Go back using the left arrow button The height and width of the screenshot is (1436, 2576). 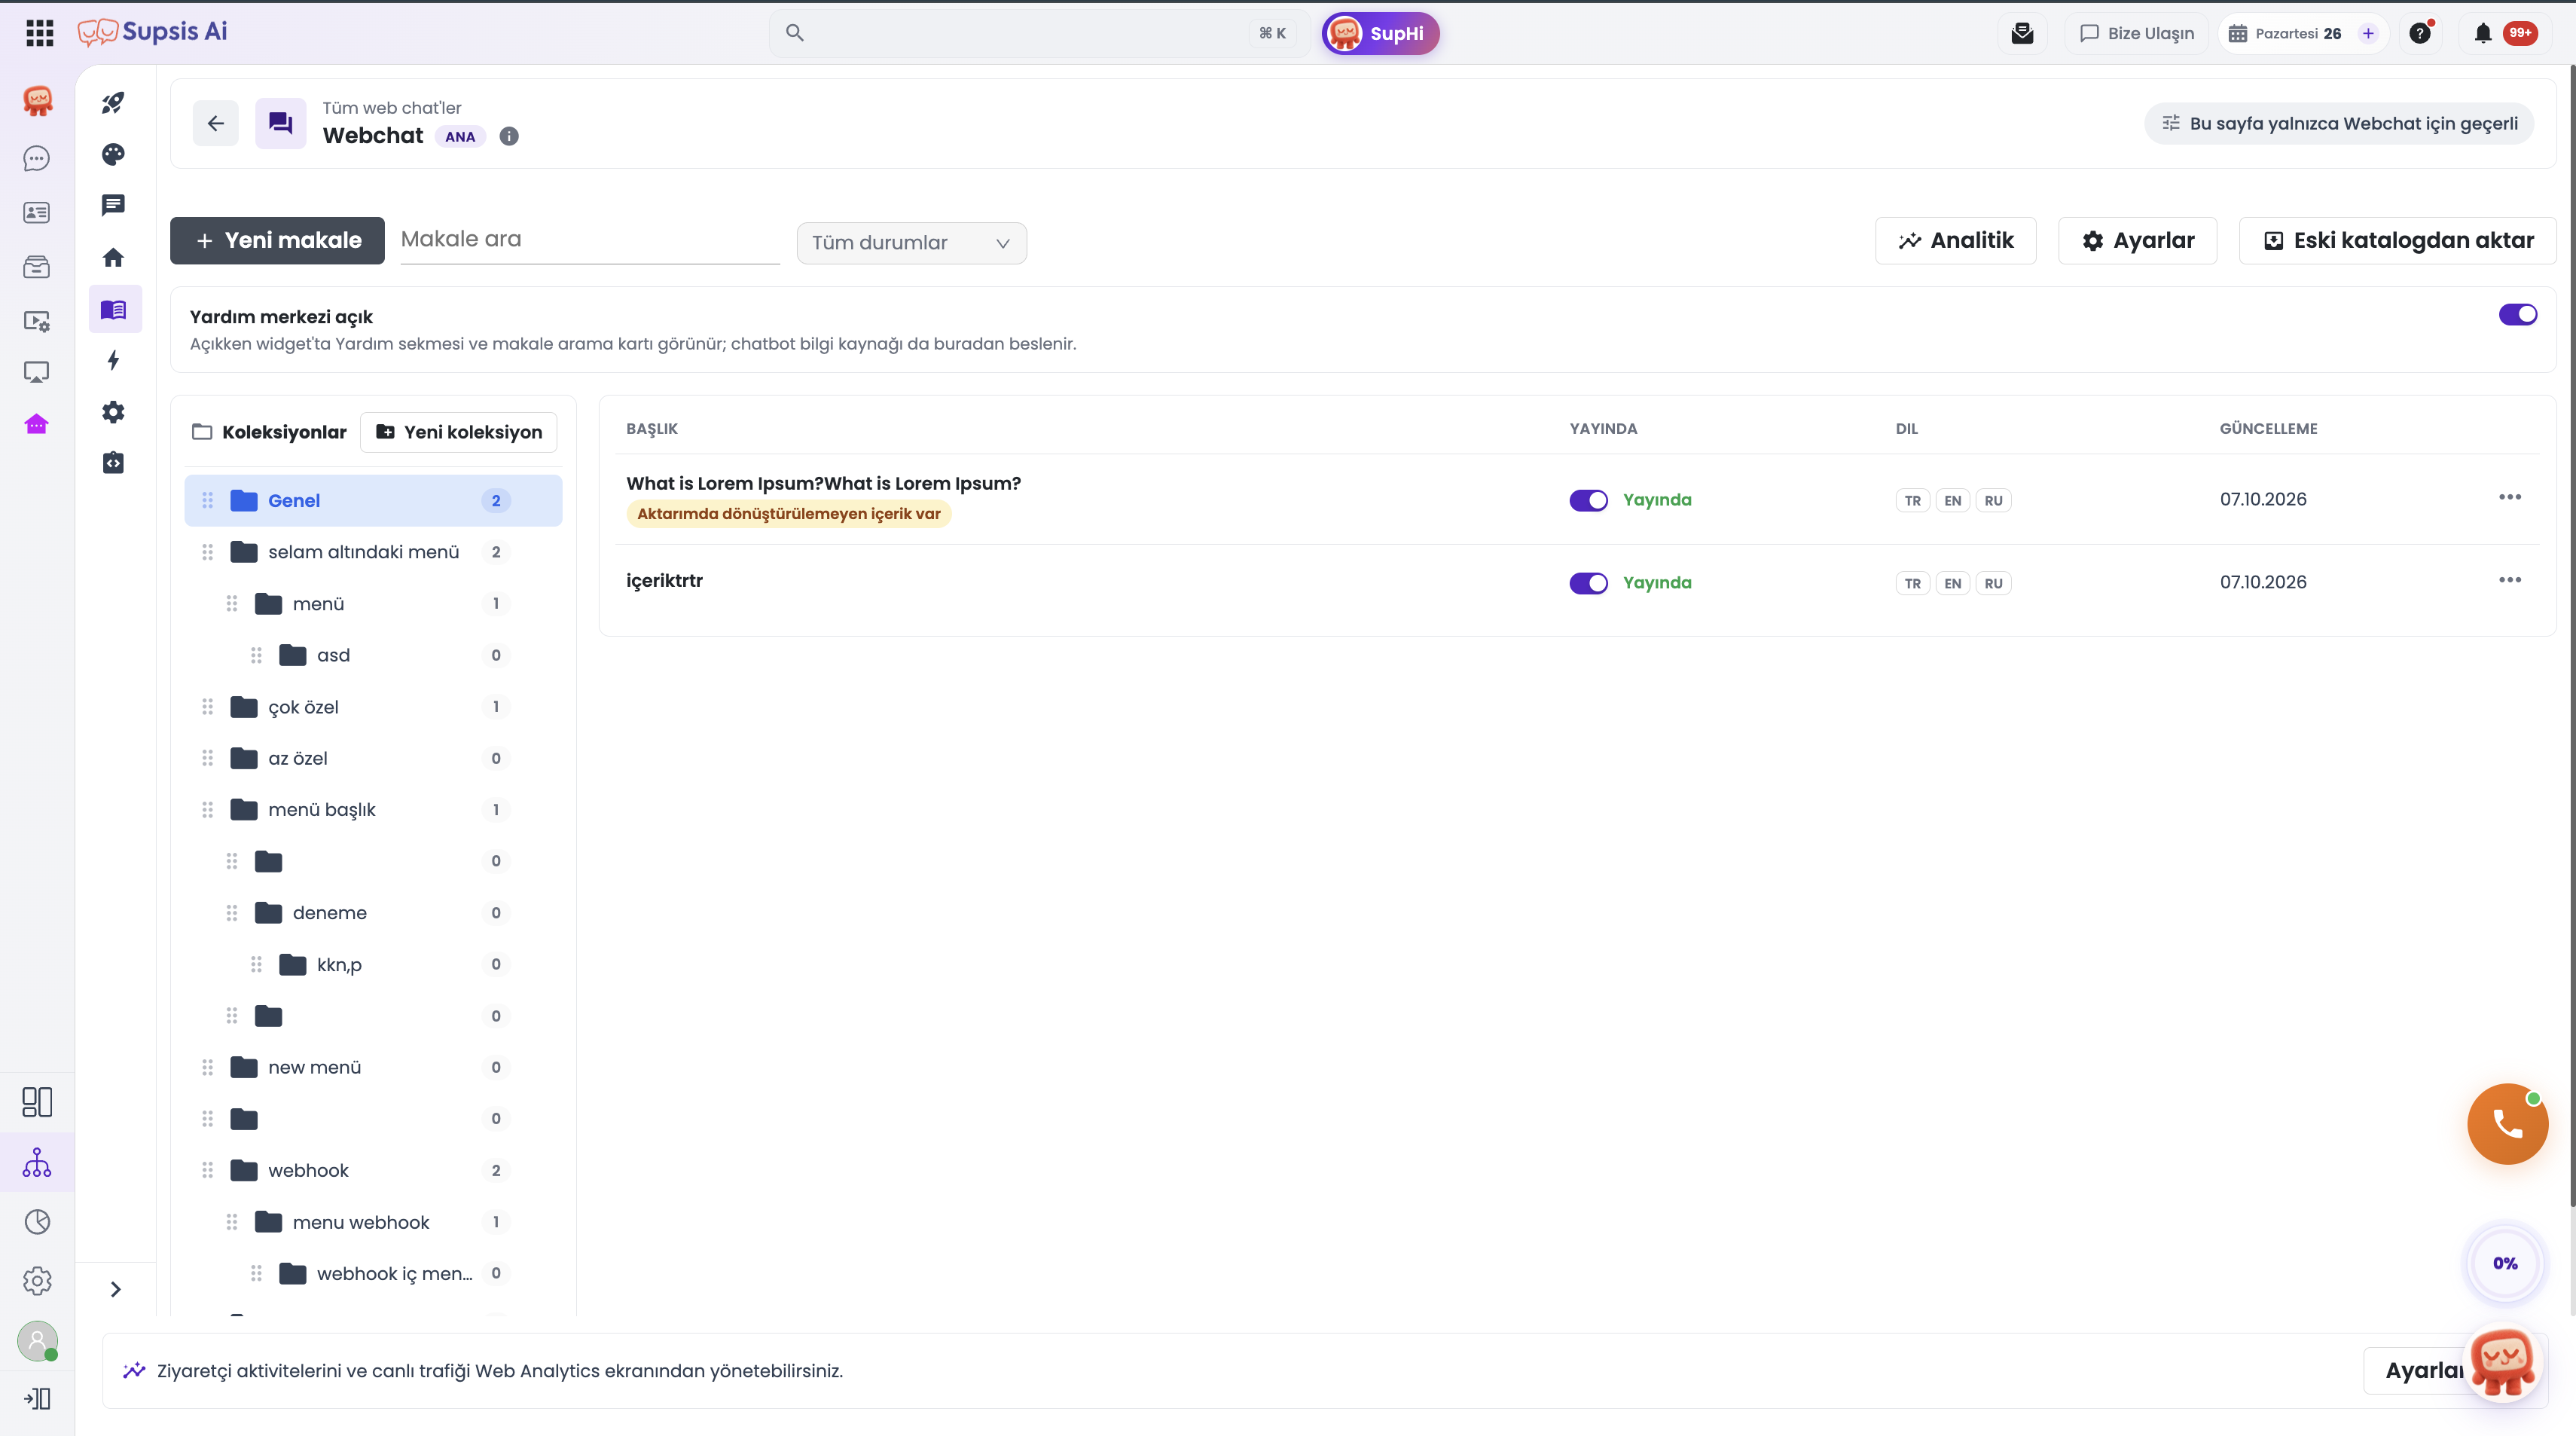(216, 123)
